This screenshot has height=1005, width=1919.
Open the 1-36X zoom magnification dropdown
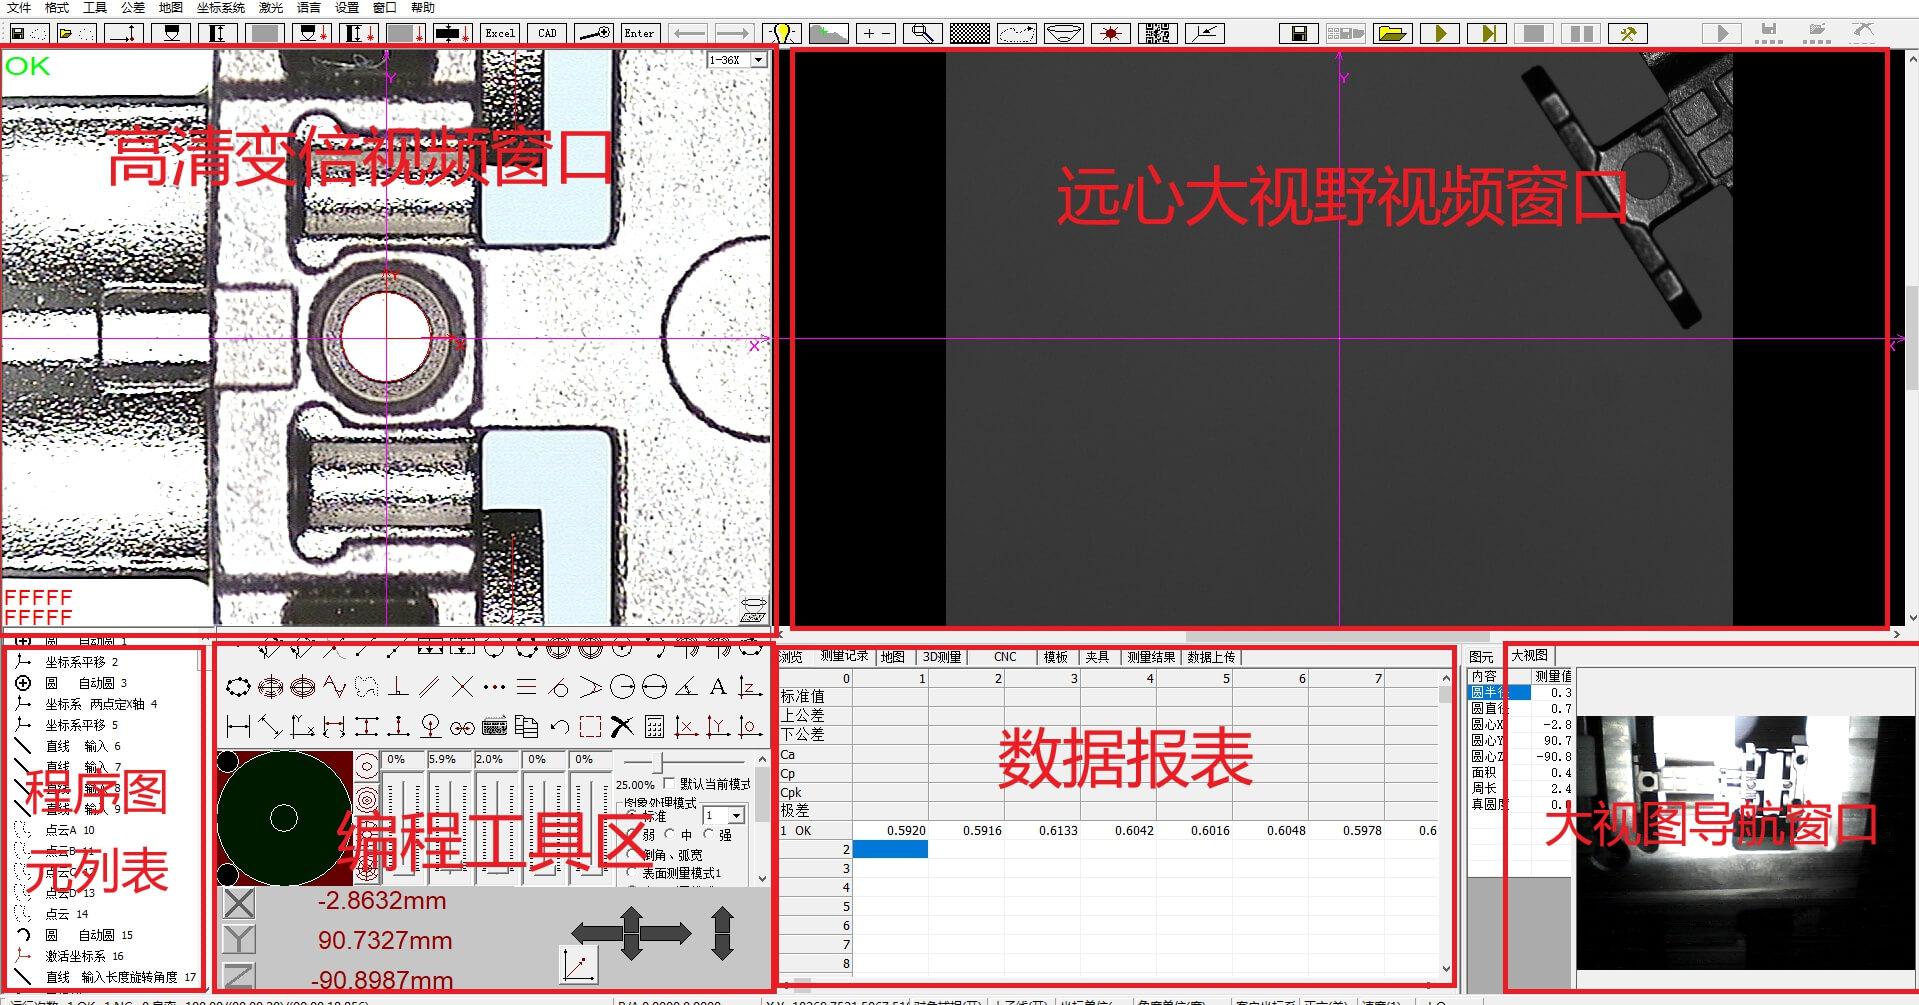758,60
